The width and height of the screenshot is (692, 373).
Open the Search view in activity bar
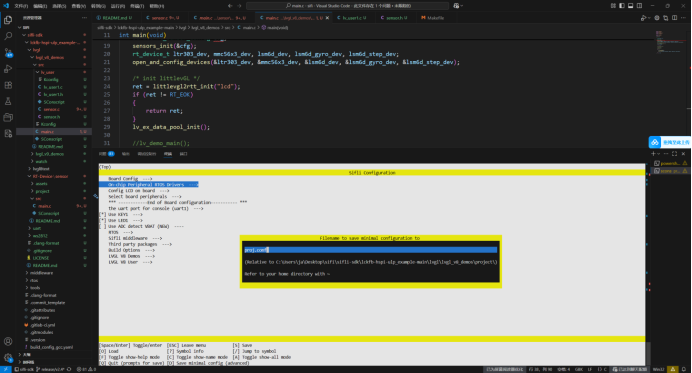pos(8,36)
